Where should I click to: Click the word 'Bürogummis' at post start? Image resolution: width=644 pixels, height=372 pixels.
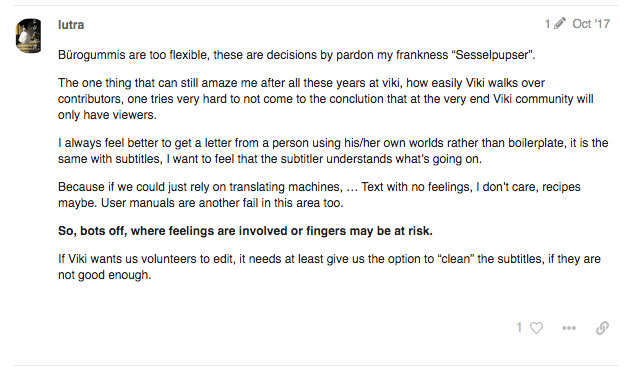point(92,55)
